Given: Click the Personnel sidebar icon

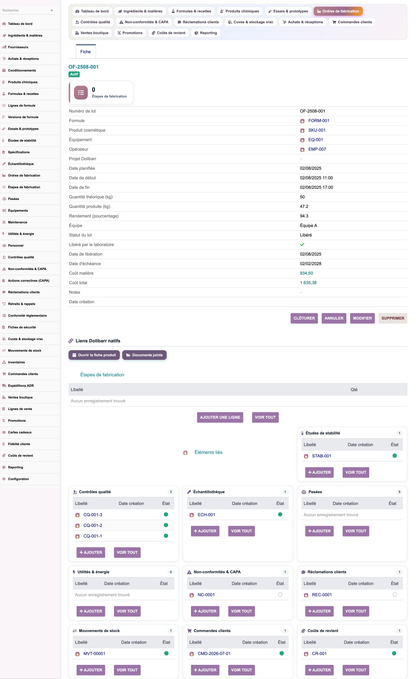Looking at the screenshot, I should tap(4, 246).
